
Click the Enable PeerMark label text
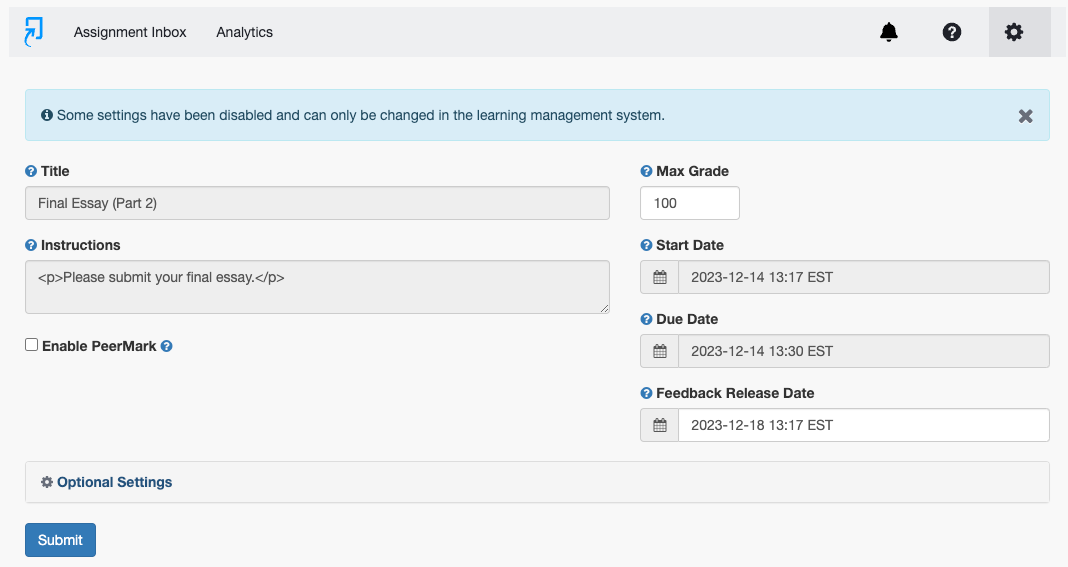[x=99, y=346]
